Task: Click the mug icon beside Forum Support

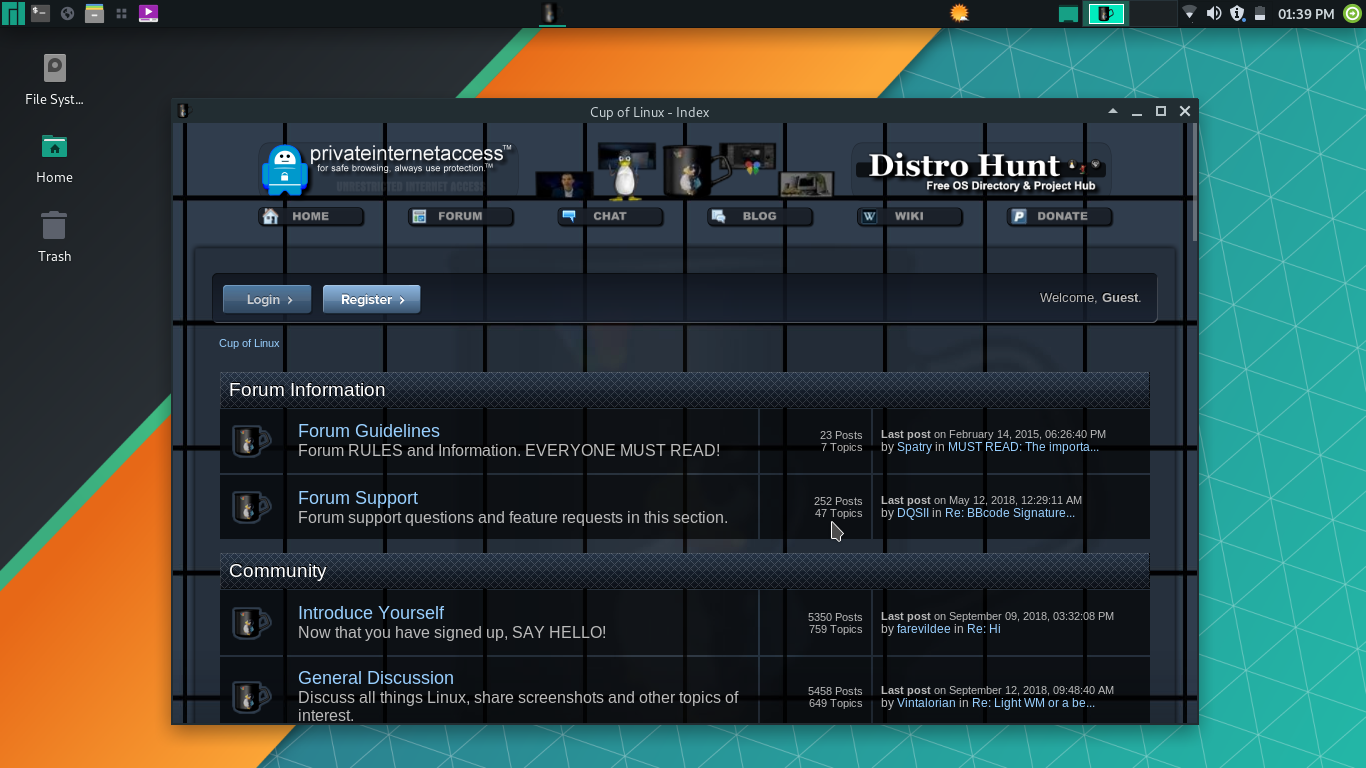Action: tap(251, 507)
